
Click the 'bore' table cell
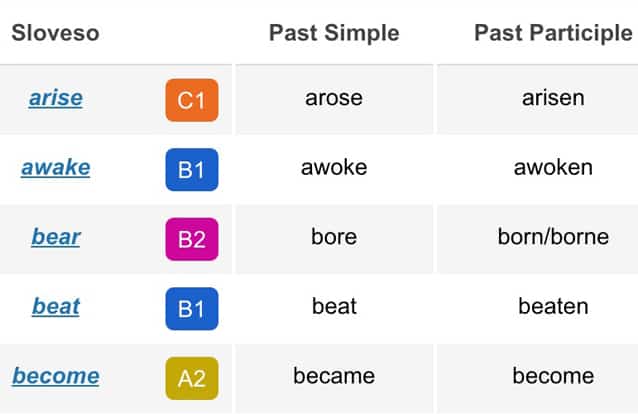point(334,239)
